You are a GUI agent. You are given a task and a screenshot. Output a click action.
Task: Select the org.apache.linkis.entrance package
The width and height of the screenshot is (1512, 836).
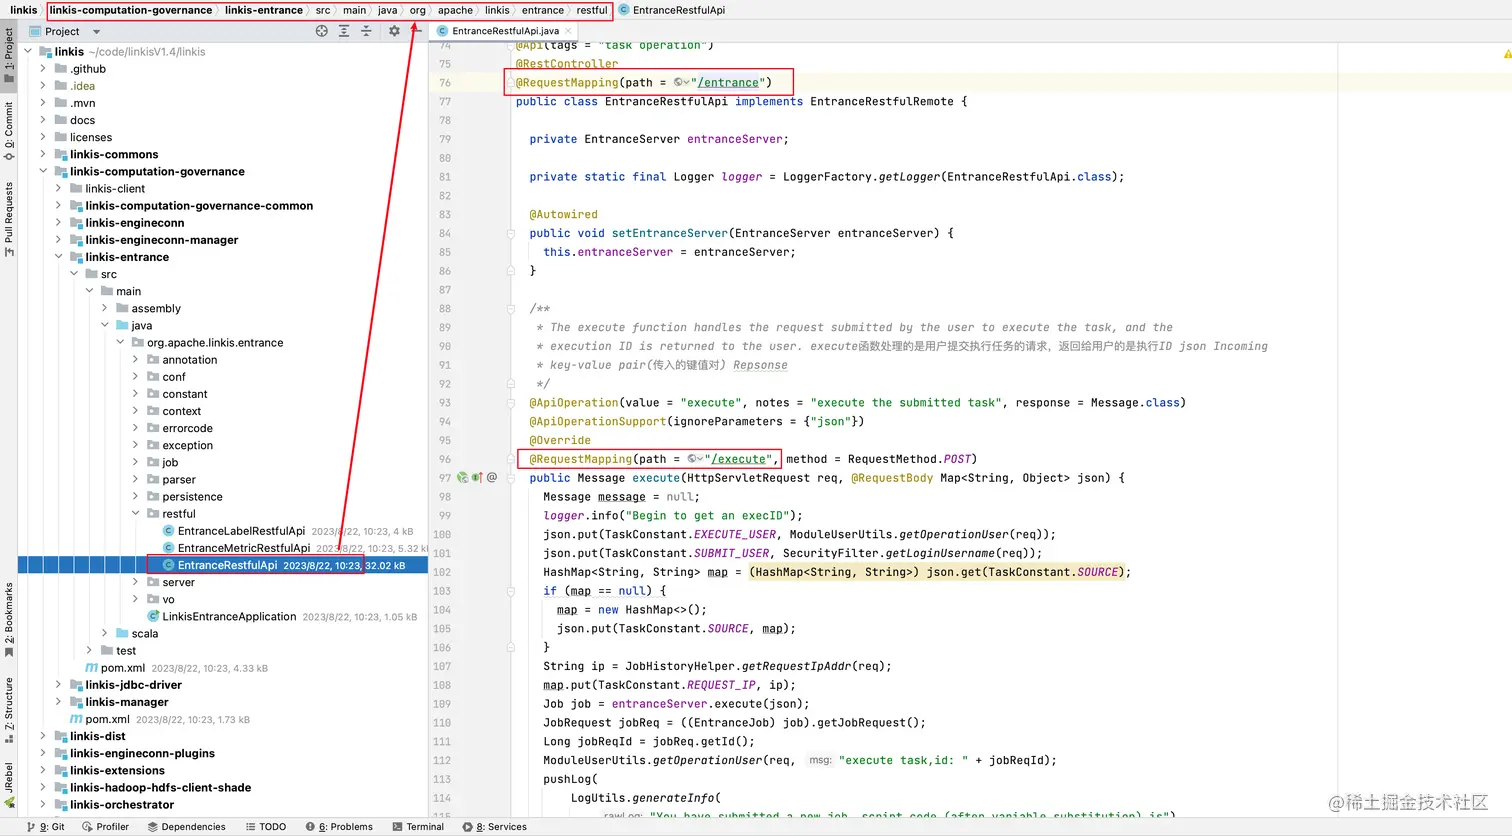pyautogui.click(x=215, y=343)
